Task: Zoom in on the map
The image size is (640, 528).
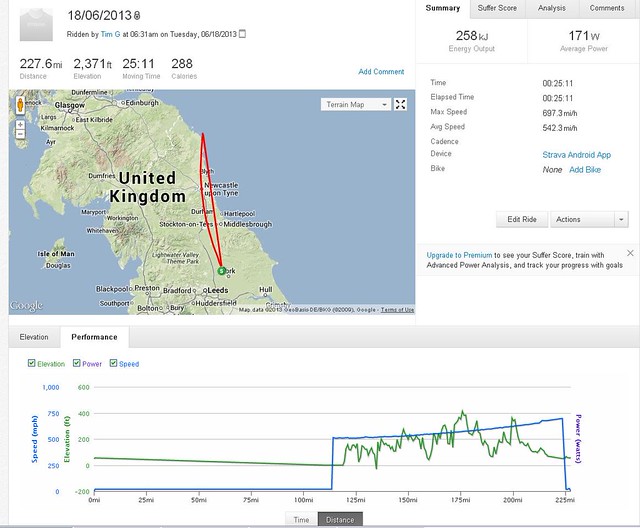Action: tap(18, 125)
